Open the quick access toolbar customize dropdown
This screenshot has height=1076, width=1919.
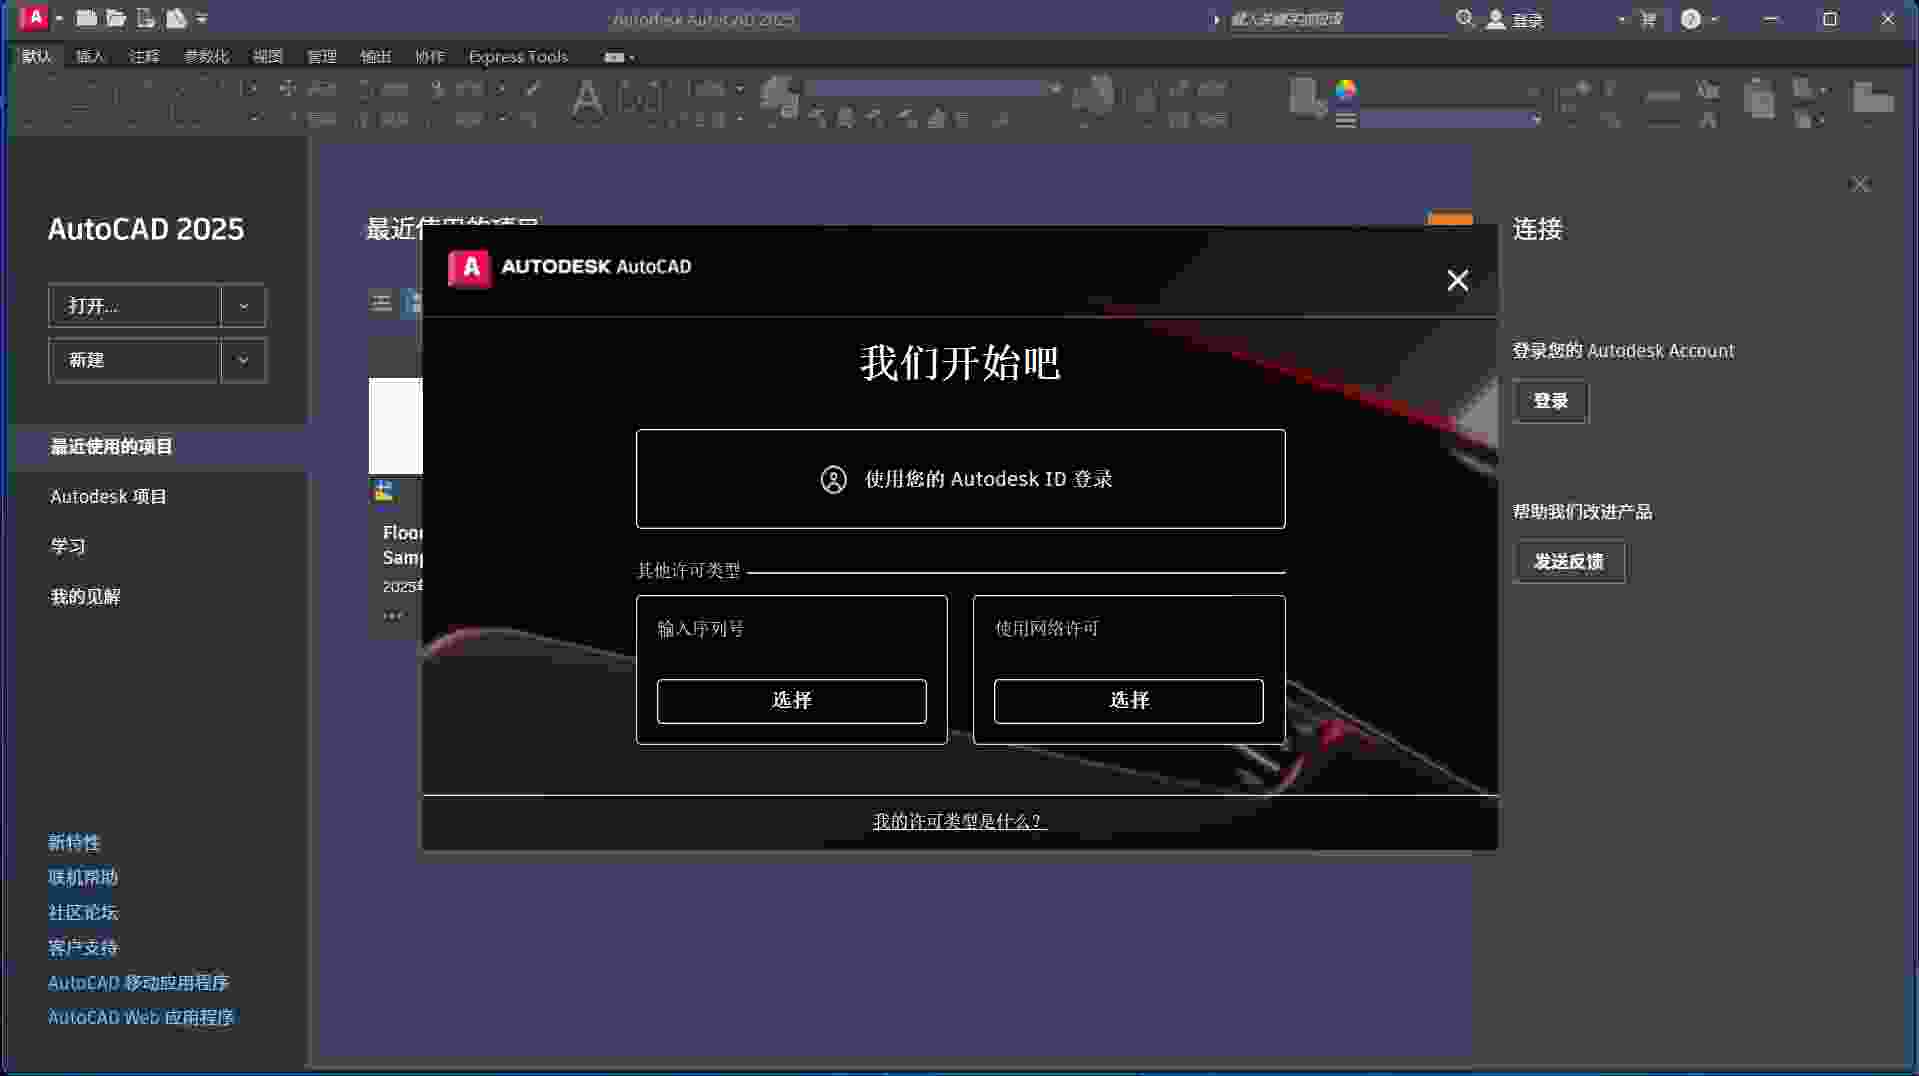click(x=203, y=18)
